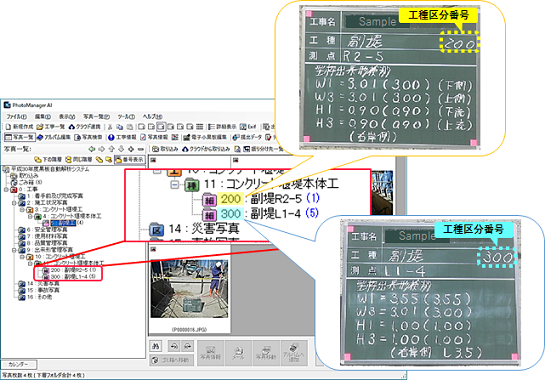
Task: Click the Exif toolbar button
Action: (x=248, y=127)
